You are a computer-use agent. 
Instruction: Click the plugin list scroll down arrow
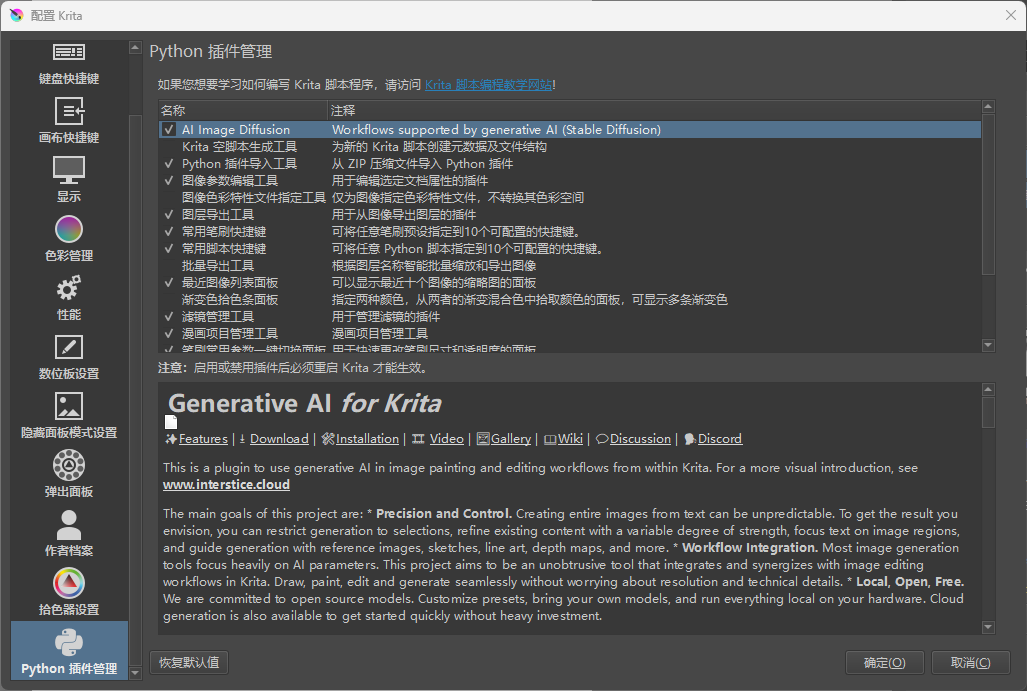(x=988, y=345)
